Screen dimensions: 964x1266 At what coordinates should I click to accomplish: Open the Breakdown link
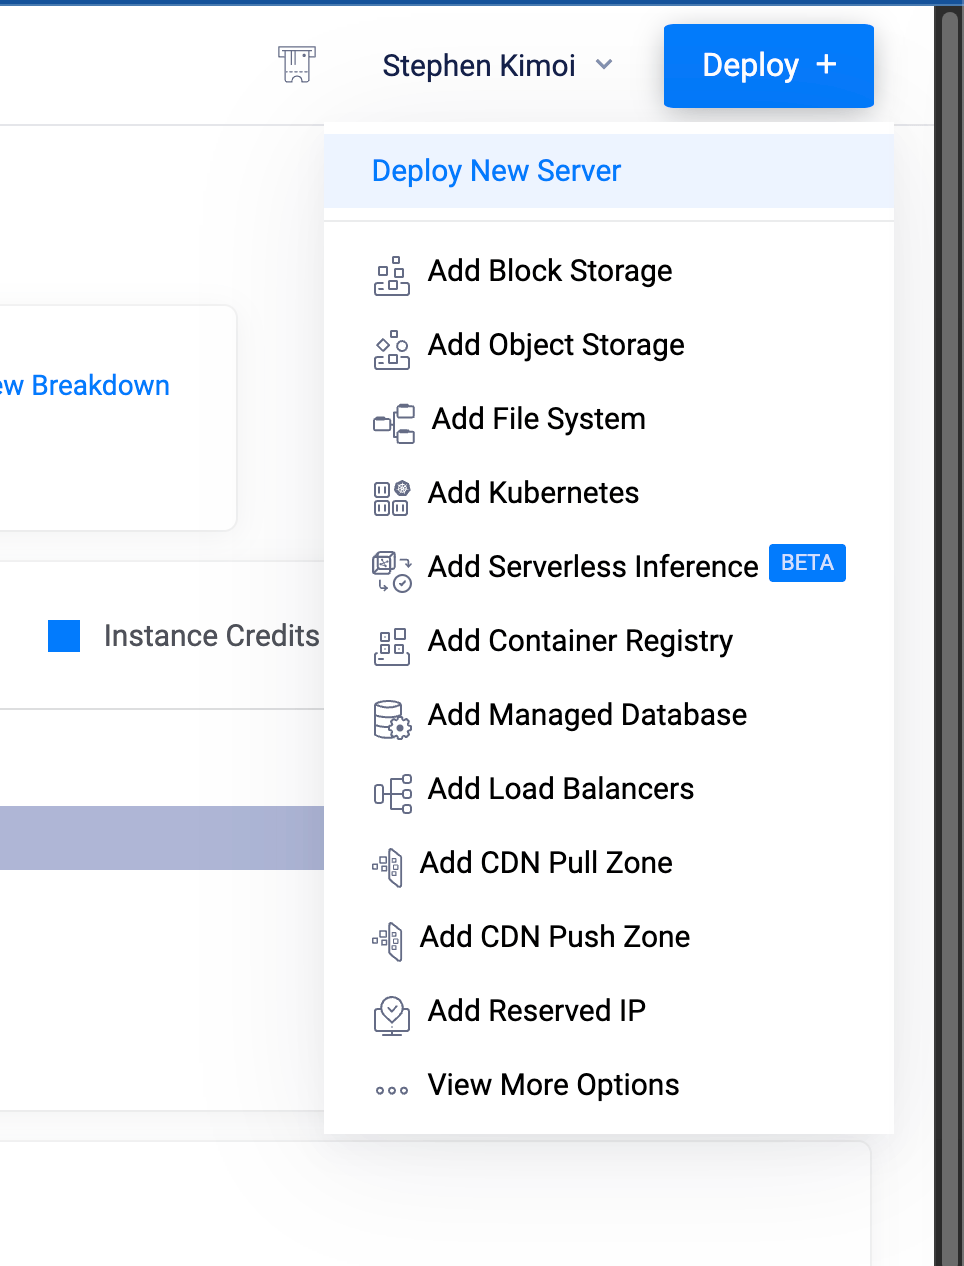click(86, 386)
